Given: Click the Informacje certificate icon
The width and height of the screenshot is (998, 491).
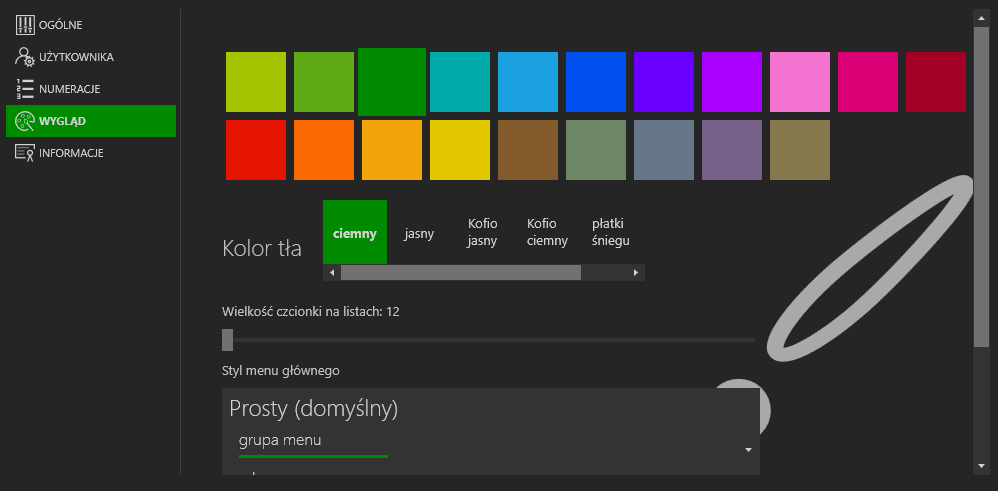Looking at the screenshot, I should (25, 153).
